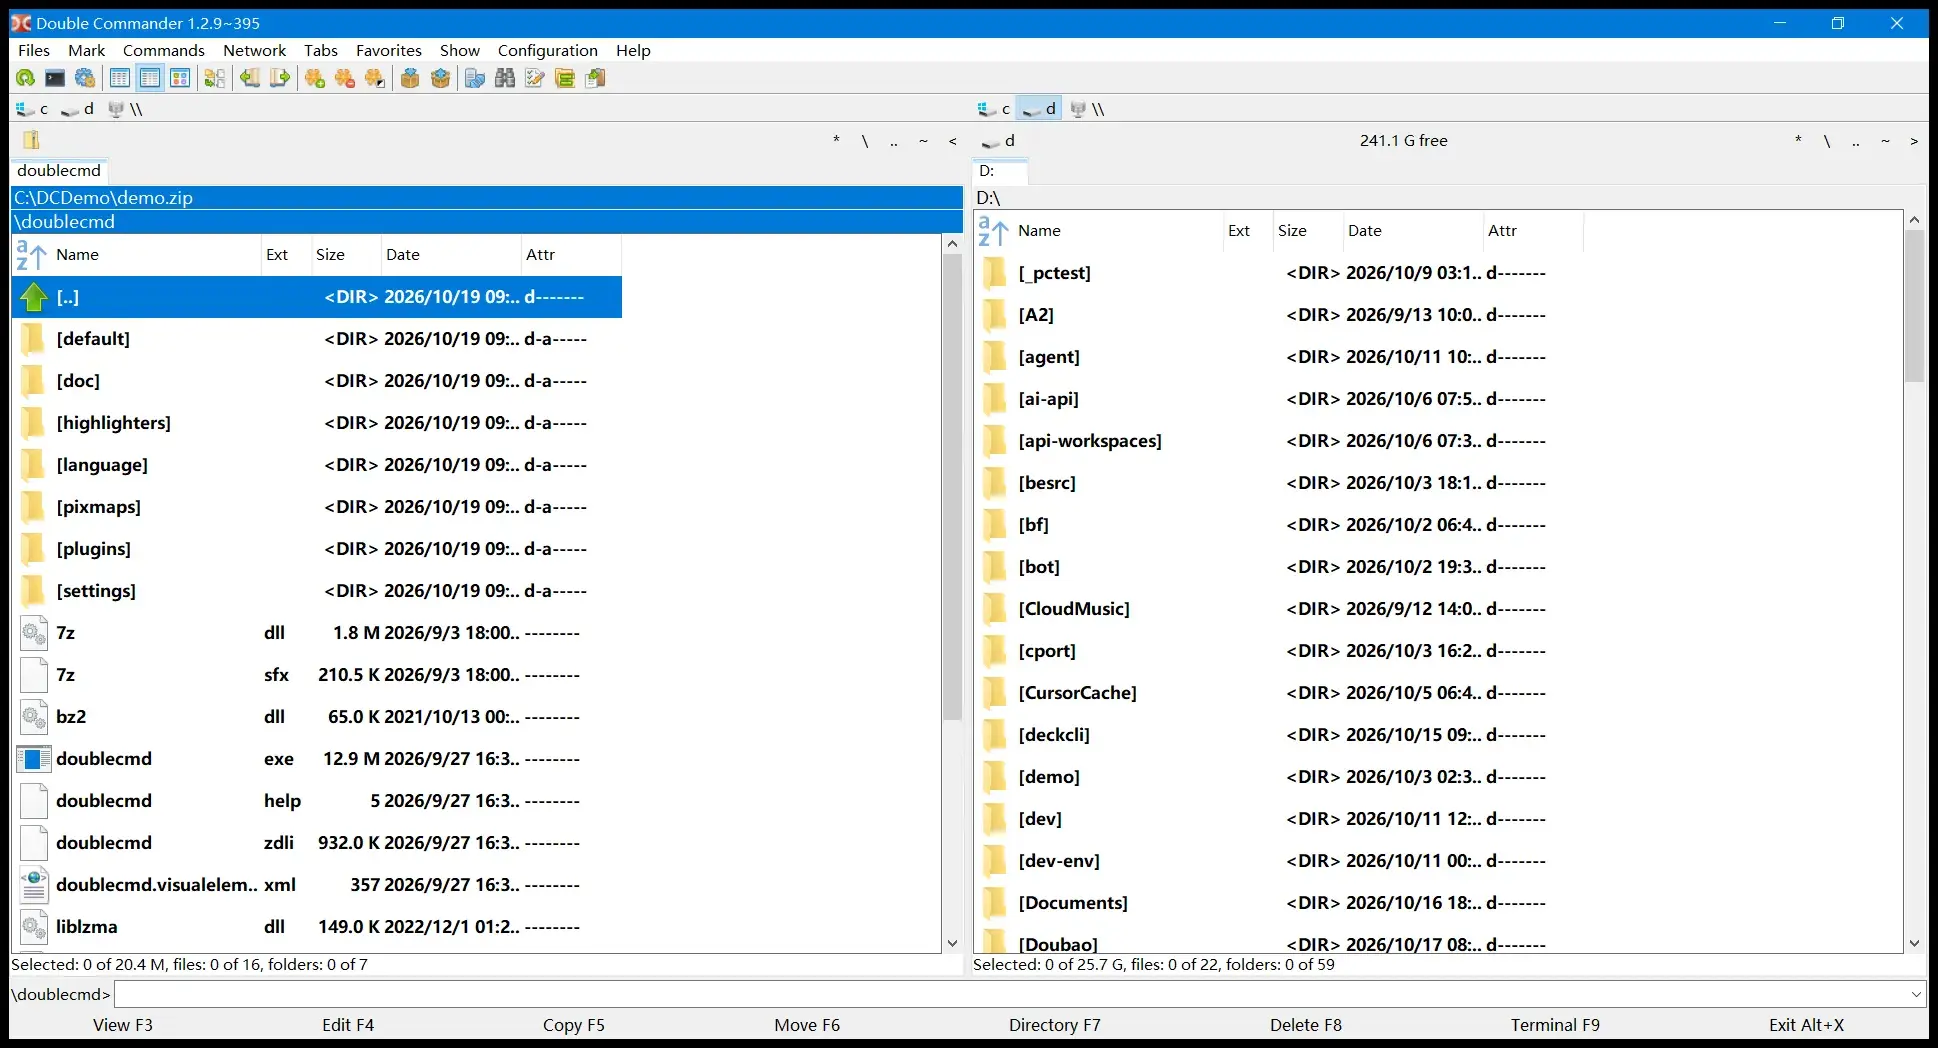Open the right panel d drive-list button

[998, 141]
